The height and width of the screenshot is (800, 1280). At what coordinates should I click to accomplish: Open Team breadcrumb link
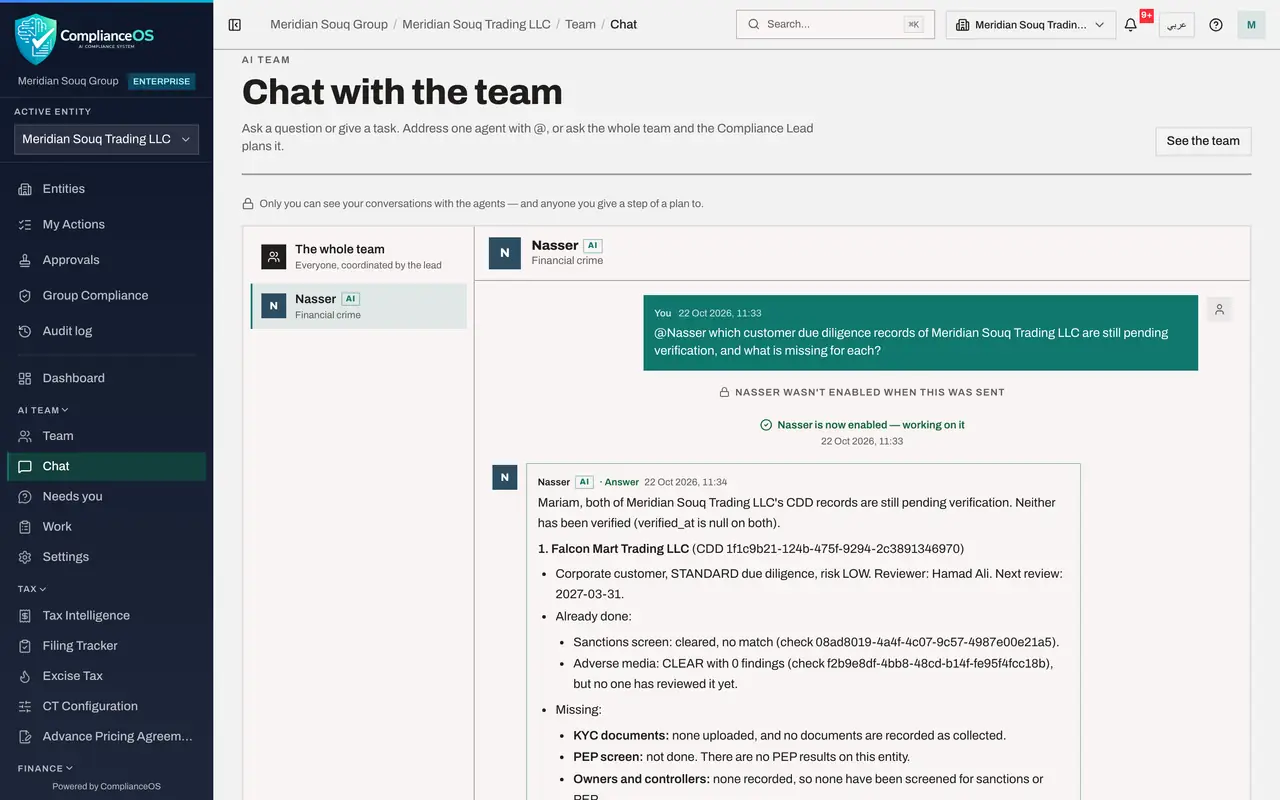580,25
